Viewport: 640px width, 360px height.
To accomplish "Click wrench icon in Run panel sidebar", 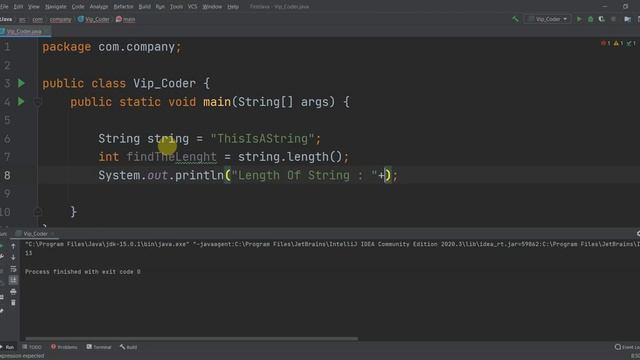I will coord(2,257).
